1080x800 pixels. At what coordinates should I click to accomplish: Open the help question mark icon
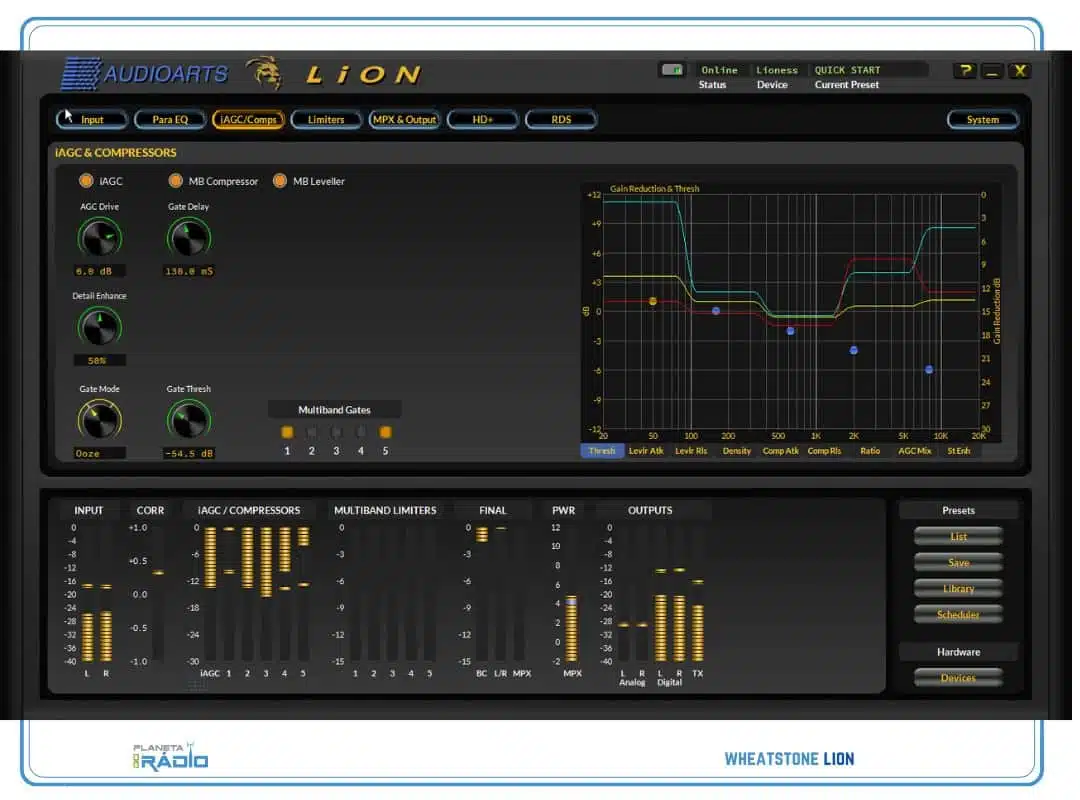tap(966, 70)
